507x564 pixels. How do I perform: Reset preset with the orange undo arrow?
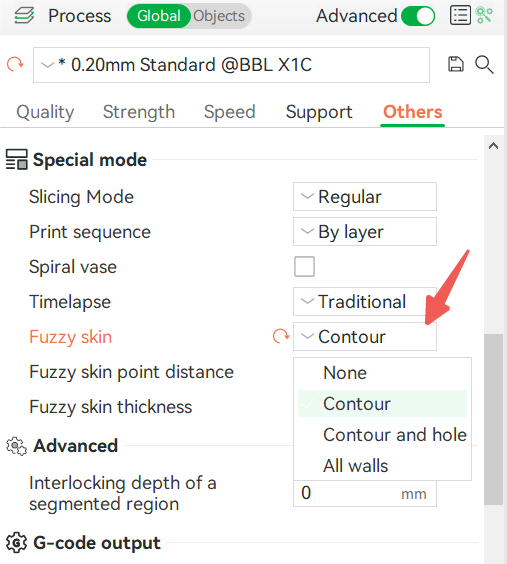15,64
